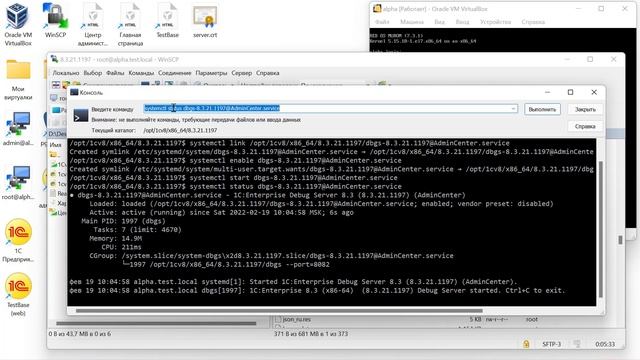Select the parent folder icon under the Имя column
Screen dimensions: 640x360
pos(53,154)
